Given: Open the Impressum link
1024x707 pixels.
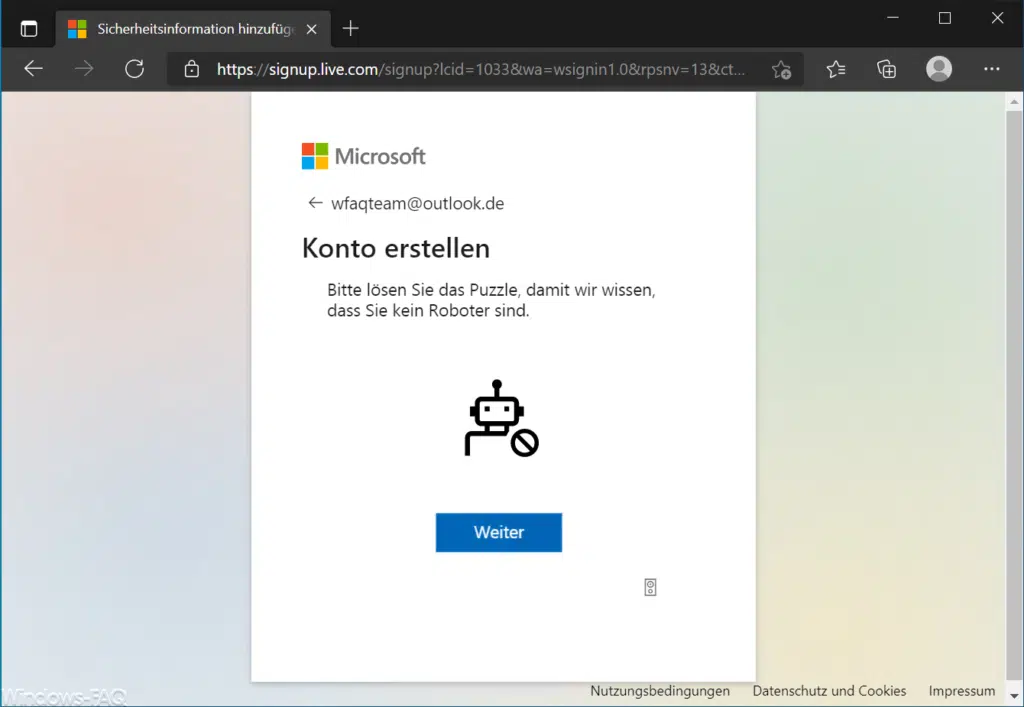Looking at the screenshot, I should [960, 690].
